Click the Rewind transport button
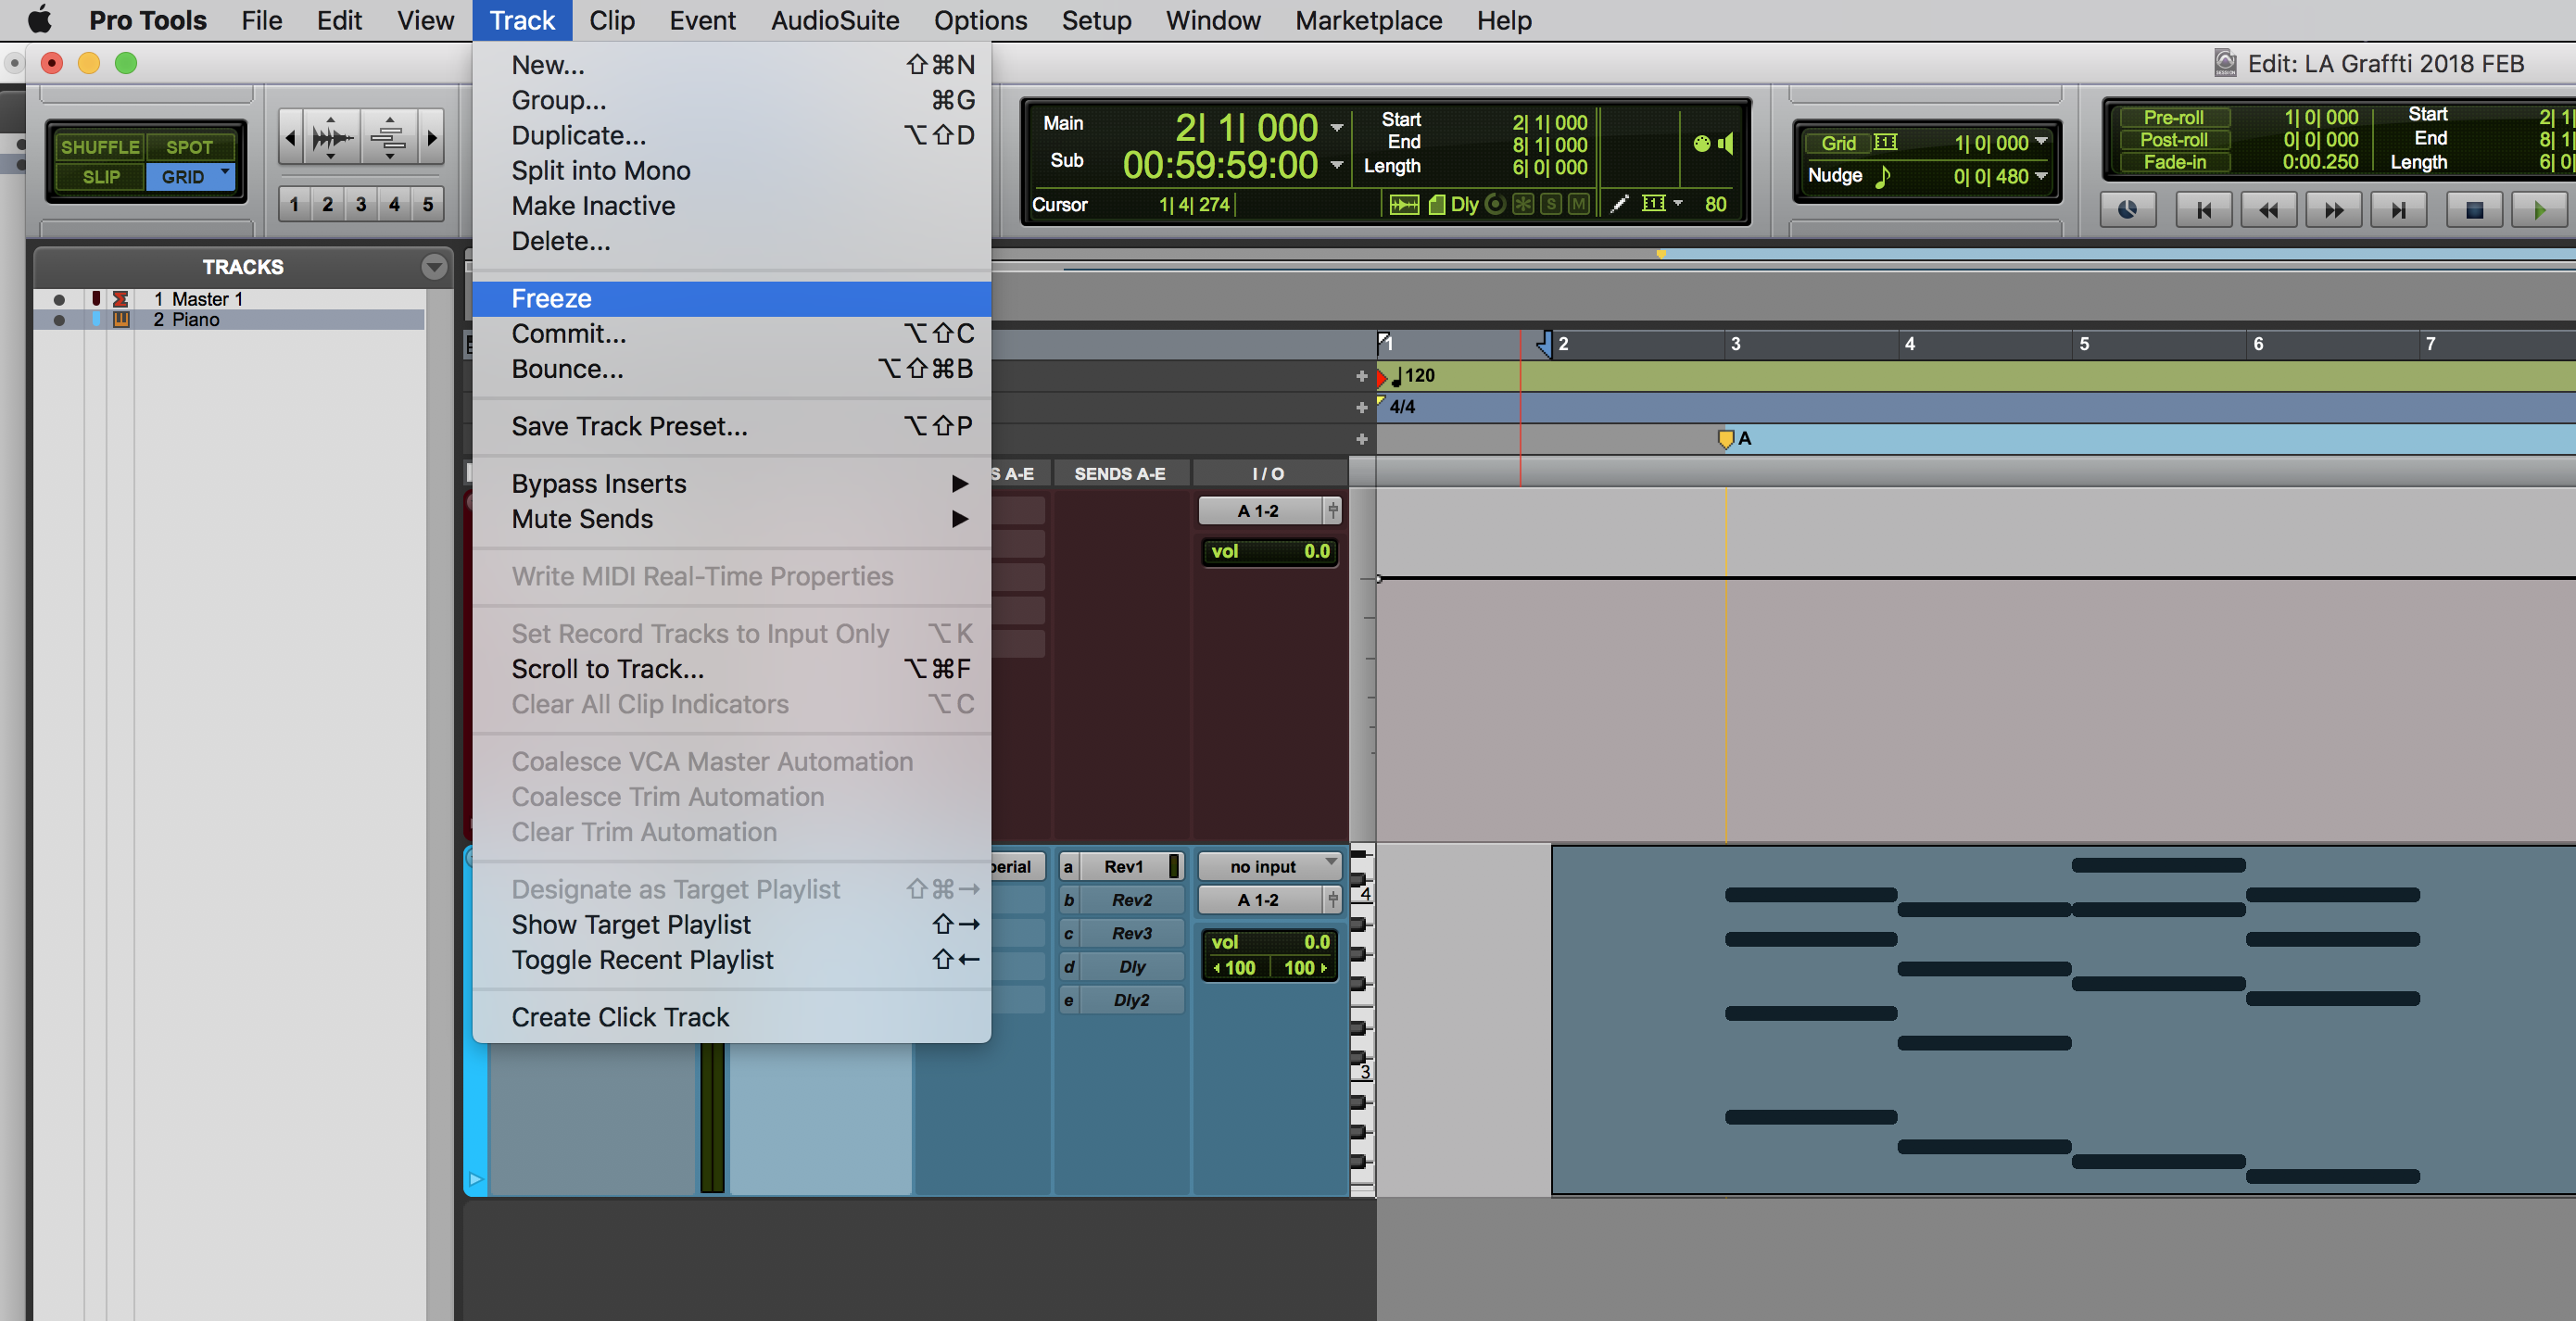The height and width of the screenshot is (1321, 2576). 2268,210
